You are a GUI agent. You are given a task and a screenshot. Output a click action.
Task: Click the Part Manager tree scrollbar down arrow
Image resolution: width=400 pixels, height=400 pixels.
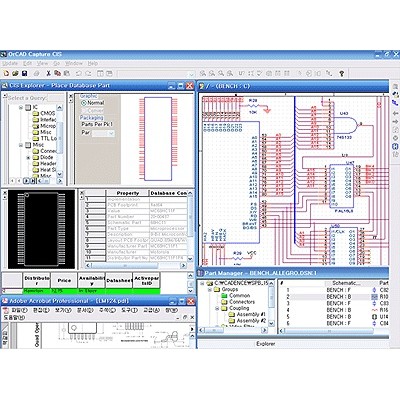coord(271,323)
